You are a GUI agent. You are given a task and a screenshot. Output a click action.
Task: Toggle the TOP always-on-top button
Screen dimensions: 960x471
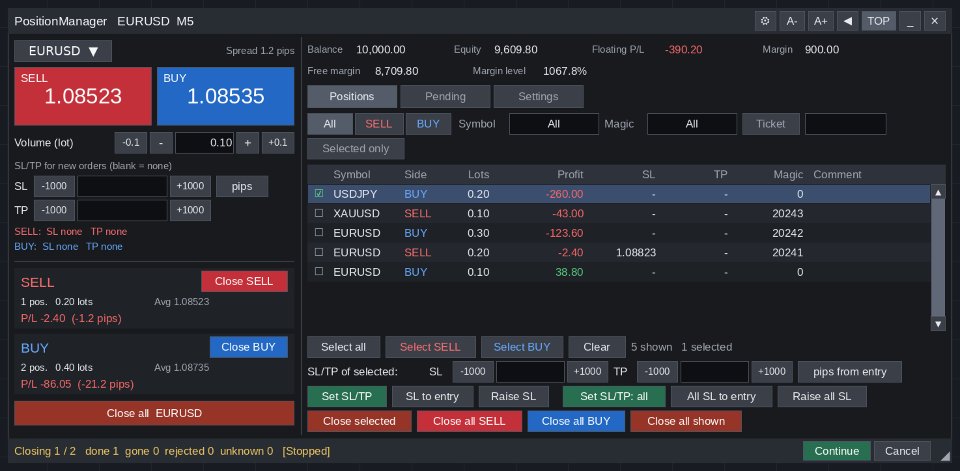(879, 21)
